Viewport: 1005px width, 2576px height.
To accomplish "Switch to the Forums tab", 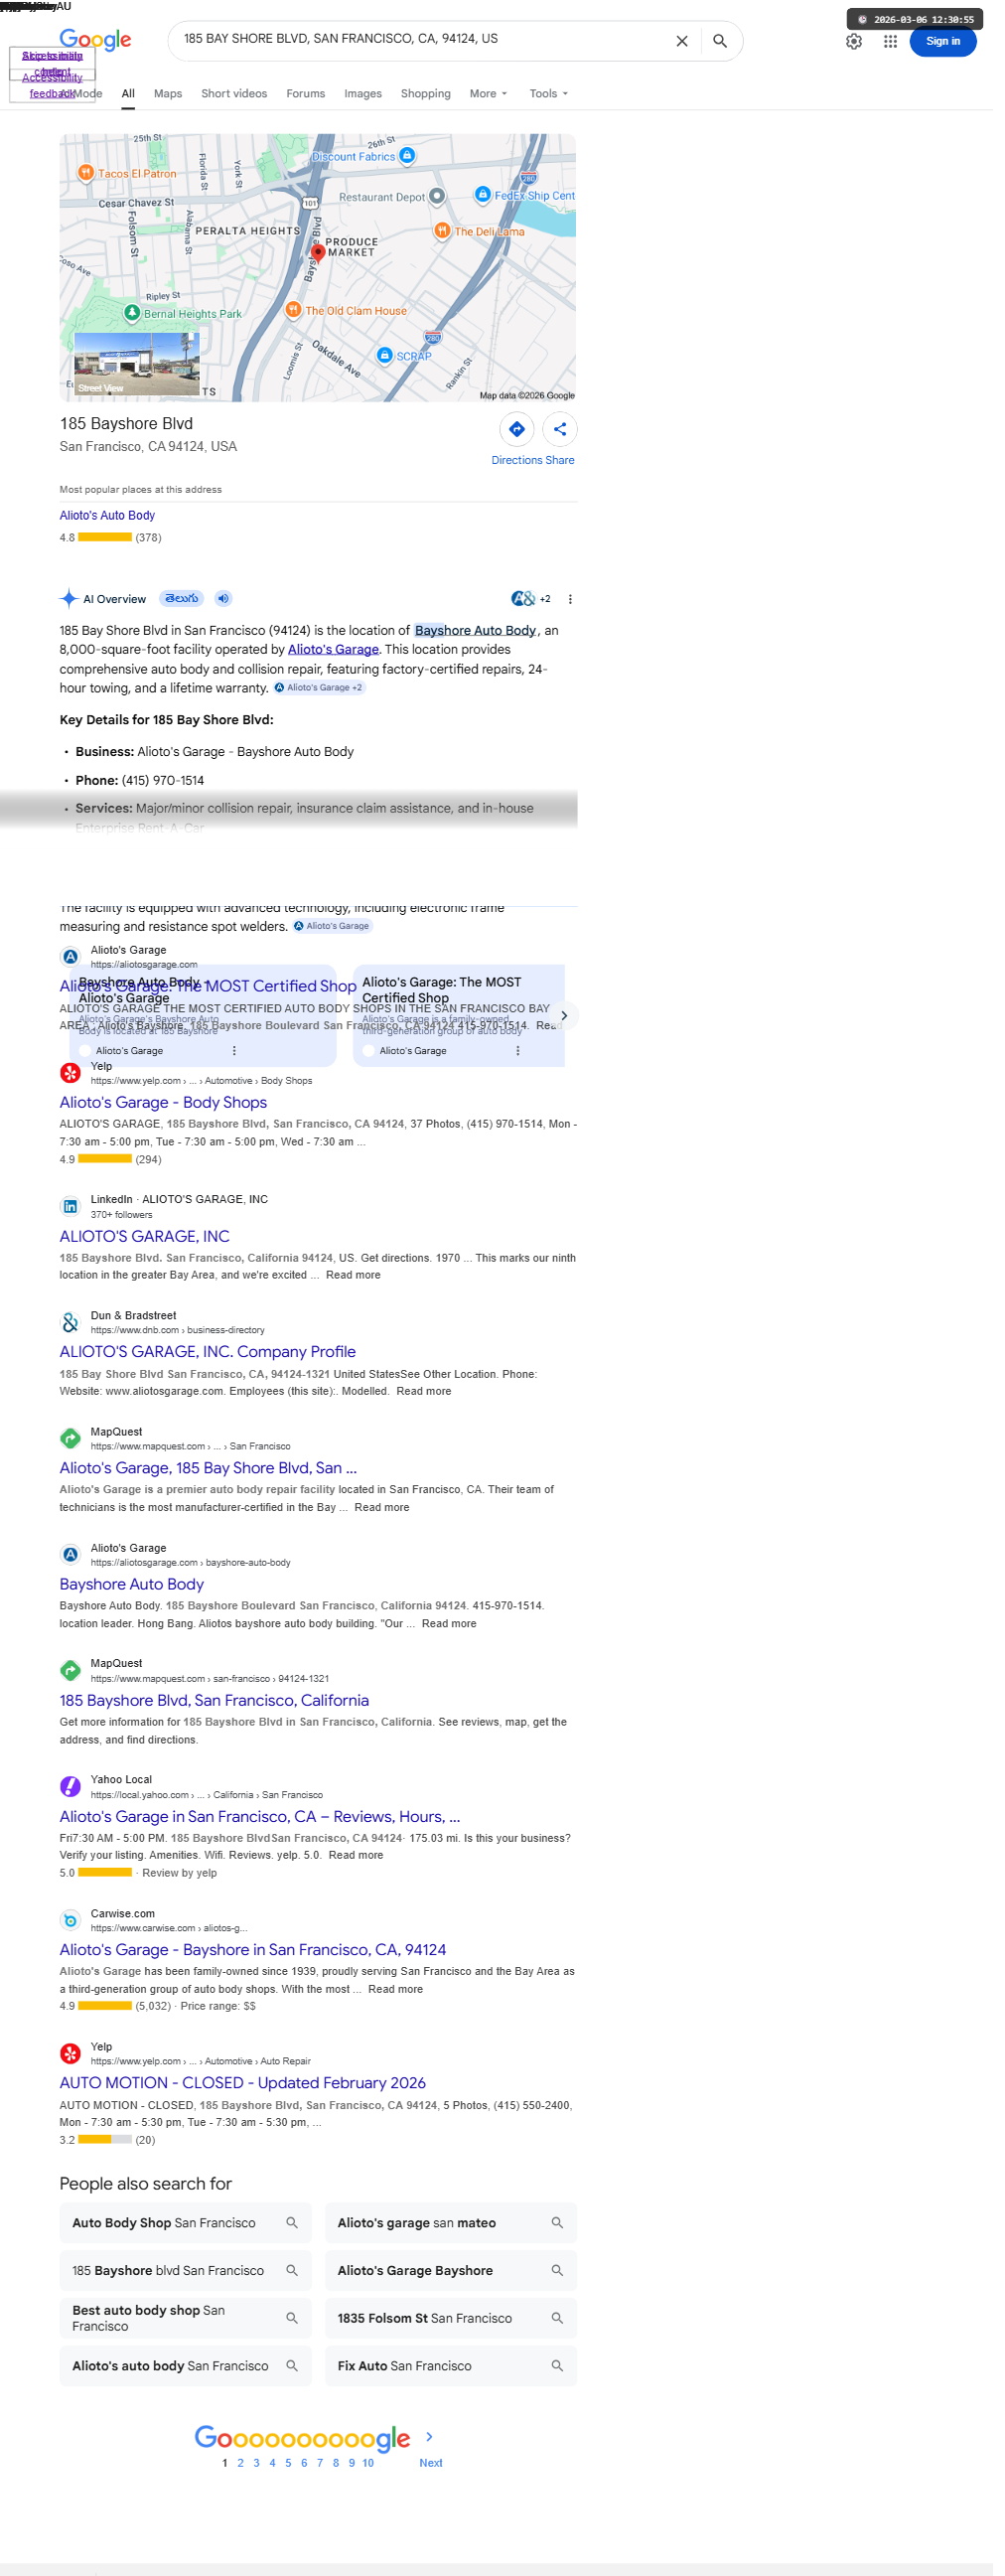I will pyautogui.click(x=306, y=94).
